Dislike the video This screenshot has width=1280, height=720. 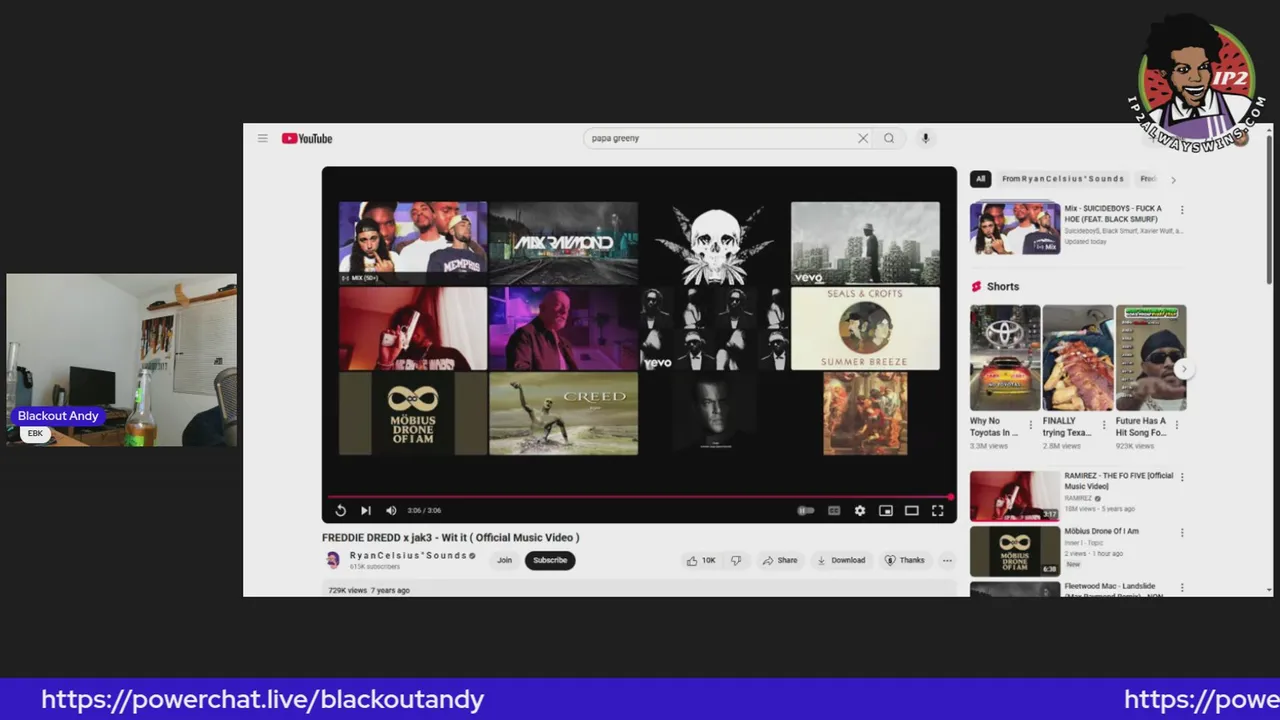pyautogui.click(x=736, y=560)
